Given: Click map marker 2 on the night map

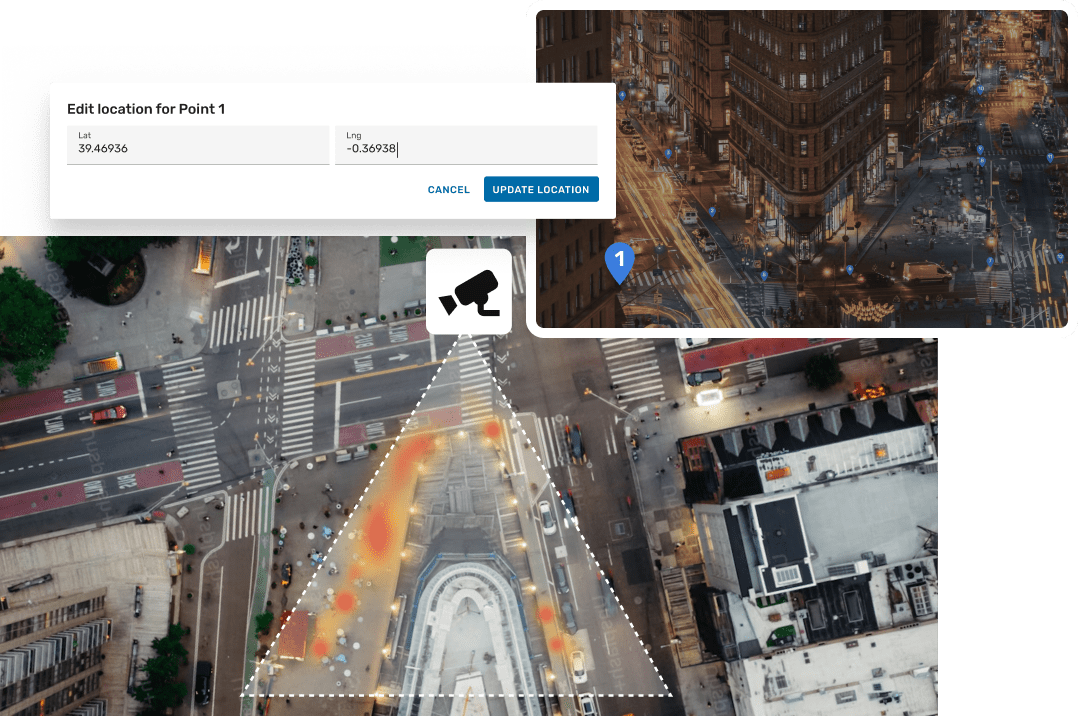Looking at the screenshot, I should 712,210.
